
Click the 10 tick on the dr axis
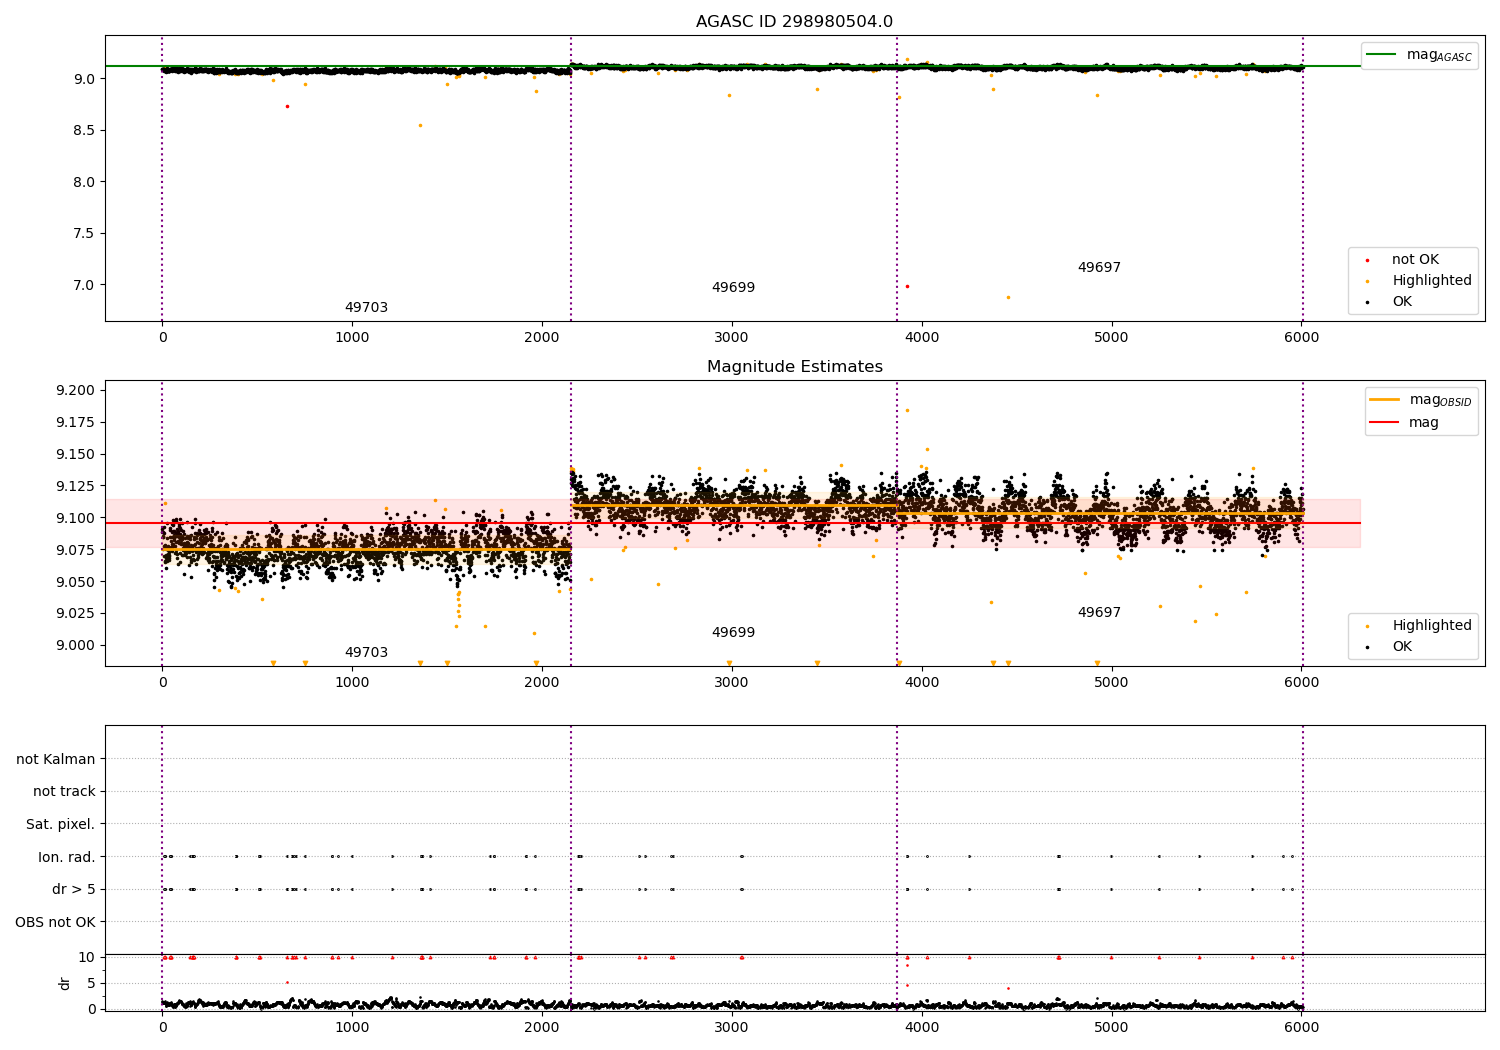[87, 958]
